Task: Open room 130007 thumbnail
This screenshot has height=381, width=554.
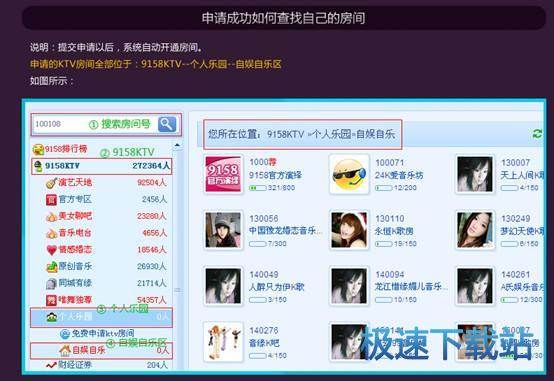Action: click(x=475, y=175)
